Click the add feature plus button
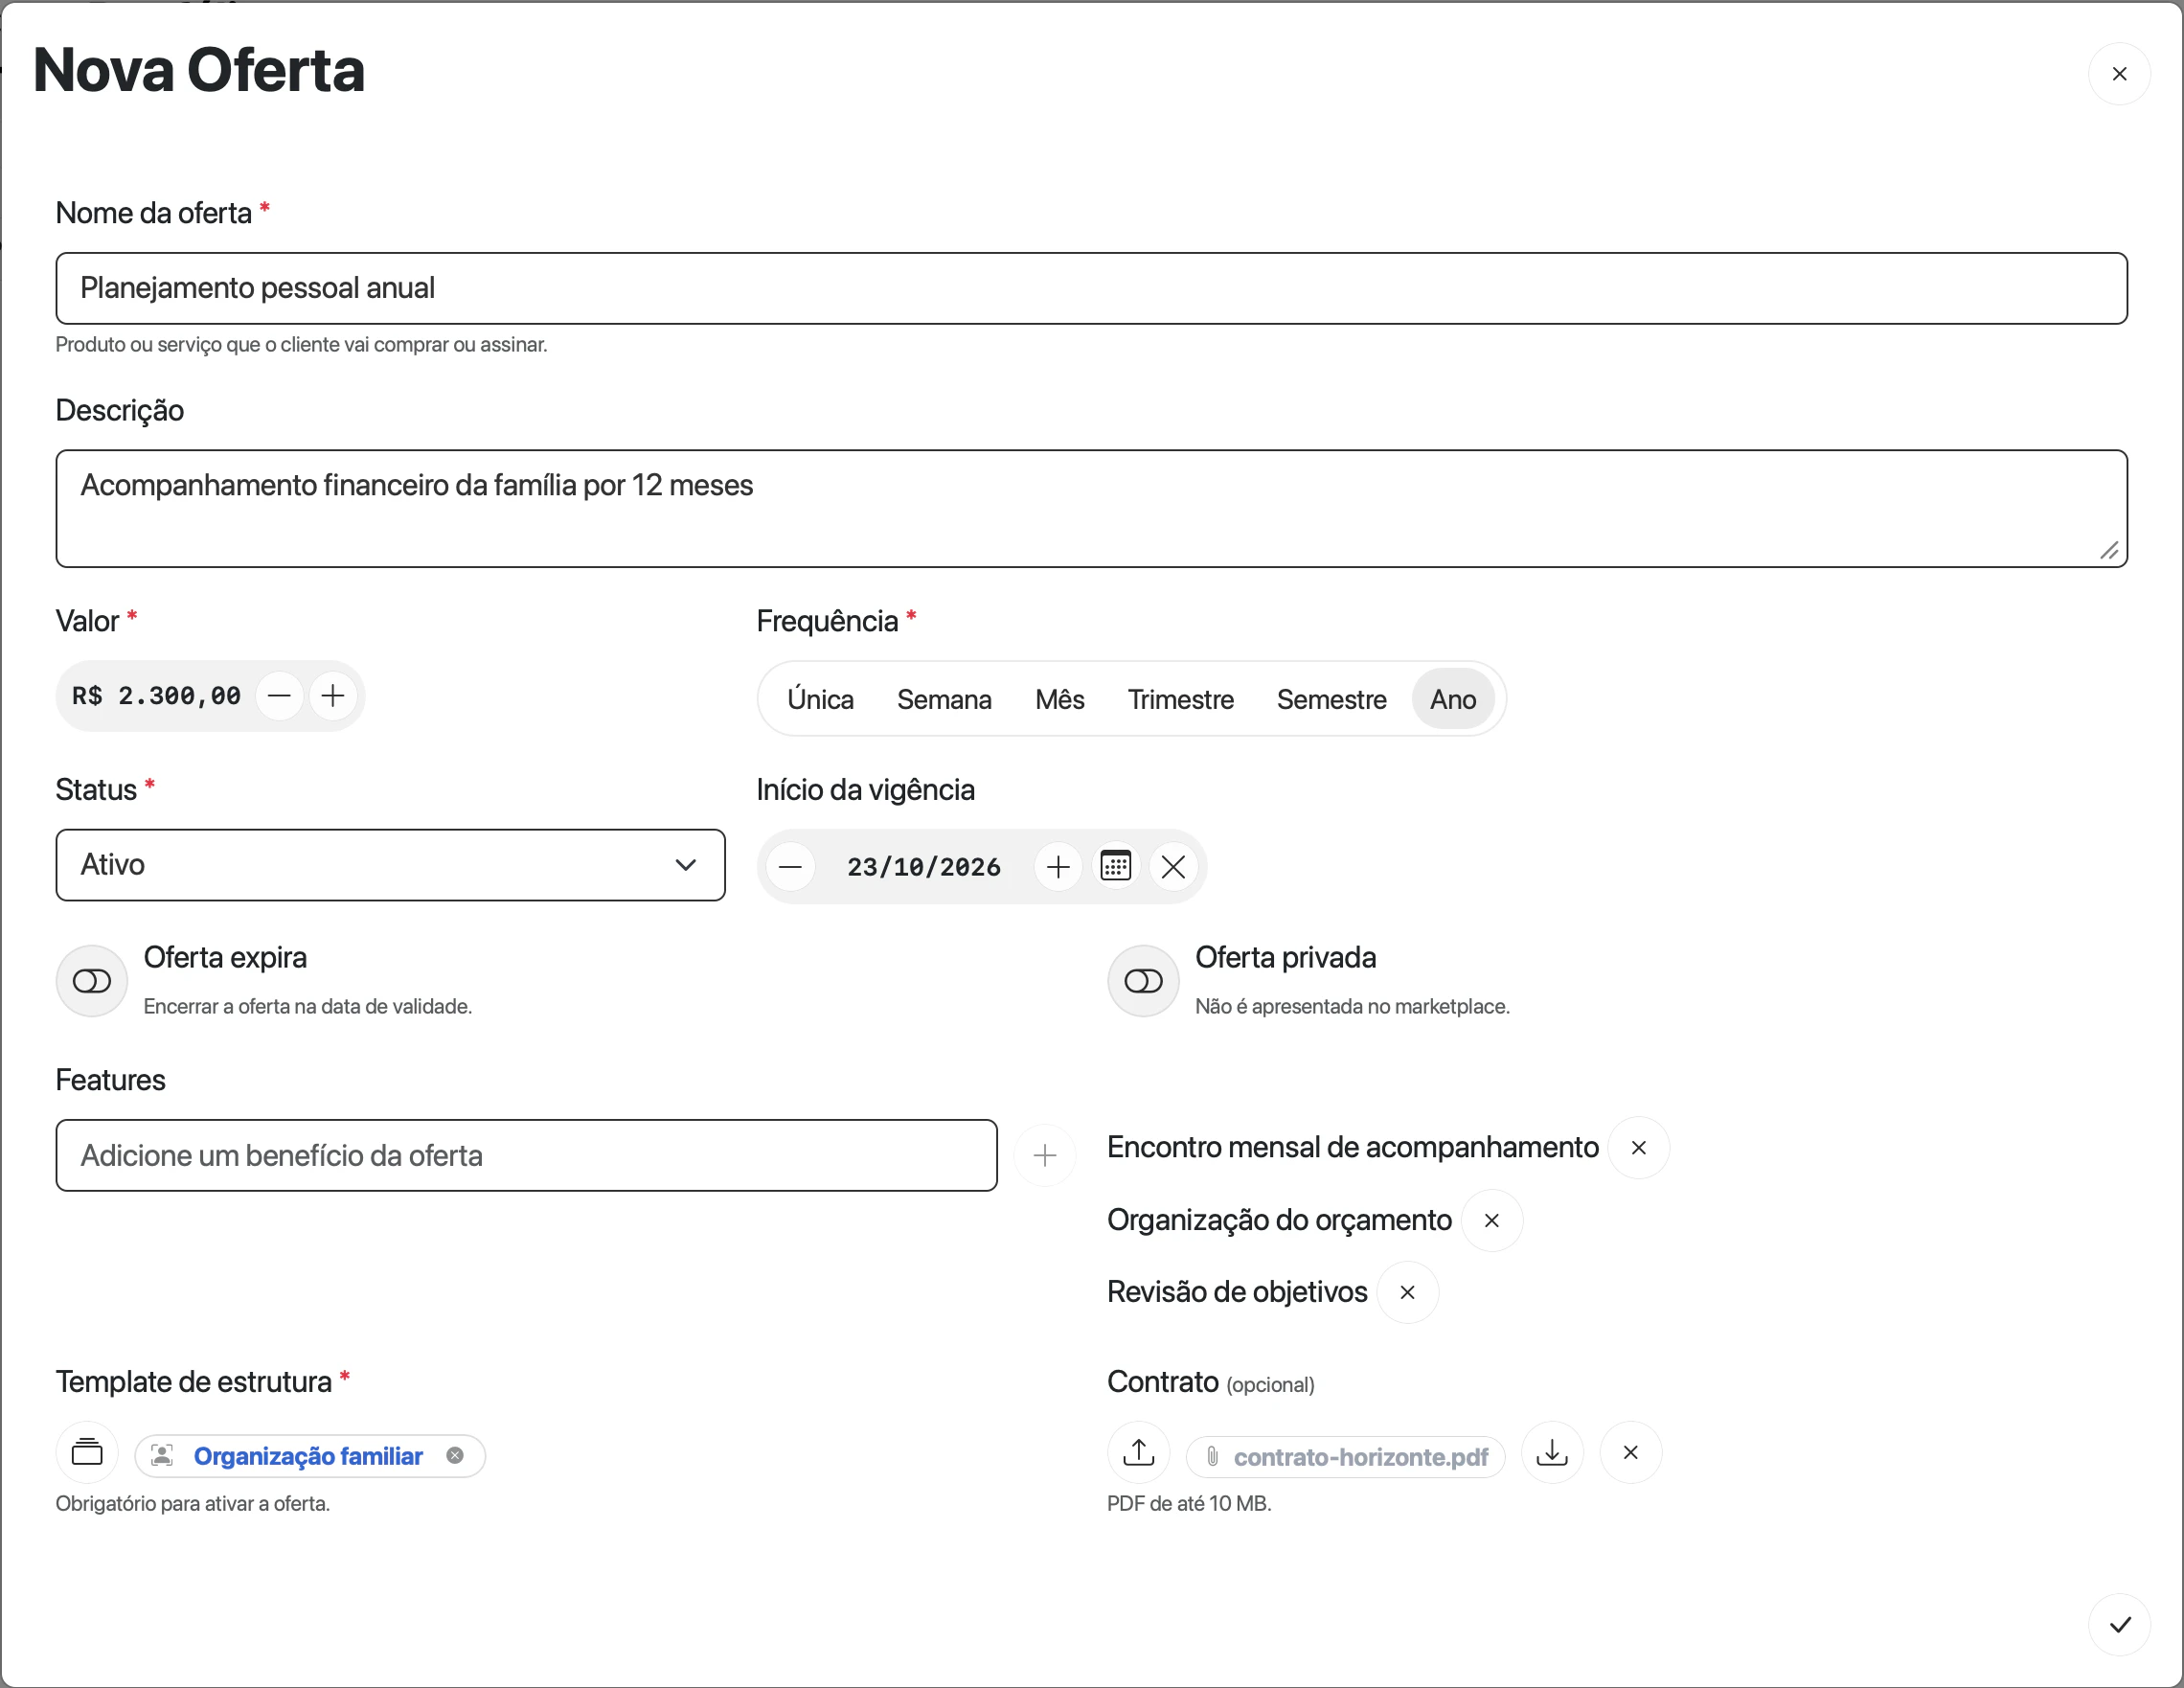 tap(1044, 1155)
